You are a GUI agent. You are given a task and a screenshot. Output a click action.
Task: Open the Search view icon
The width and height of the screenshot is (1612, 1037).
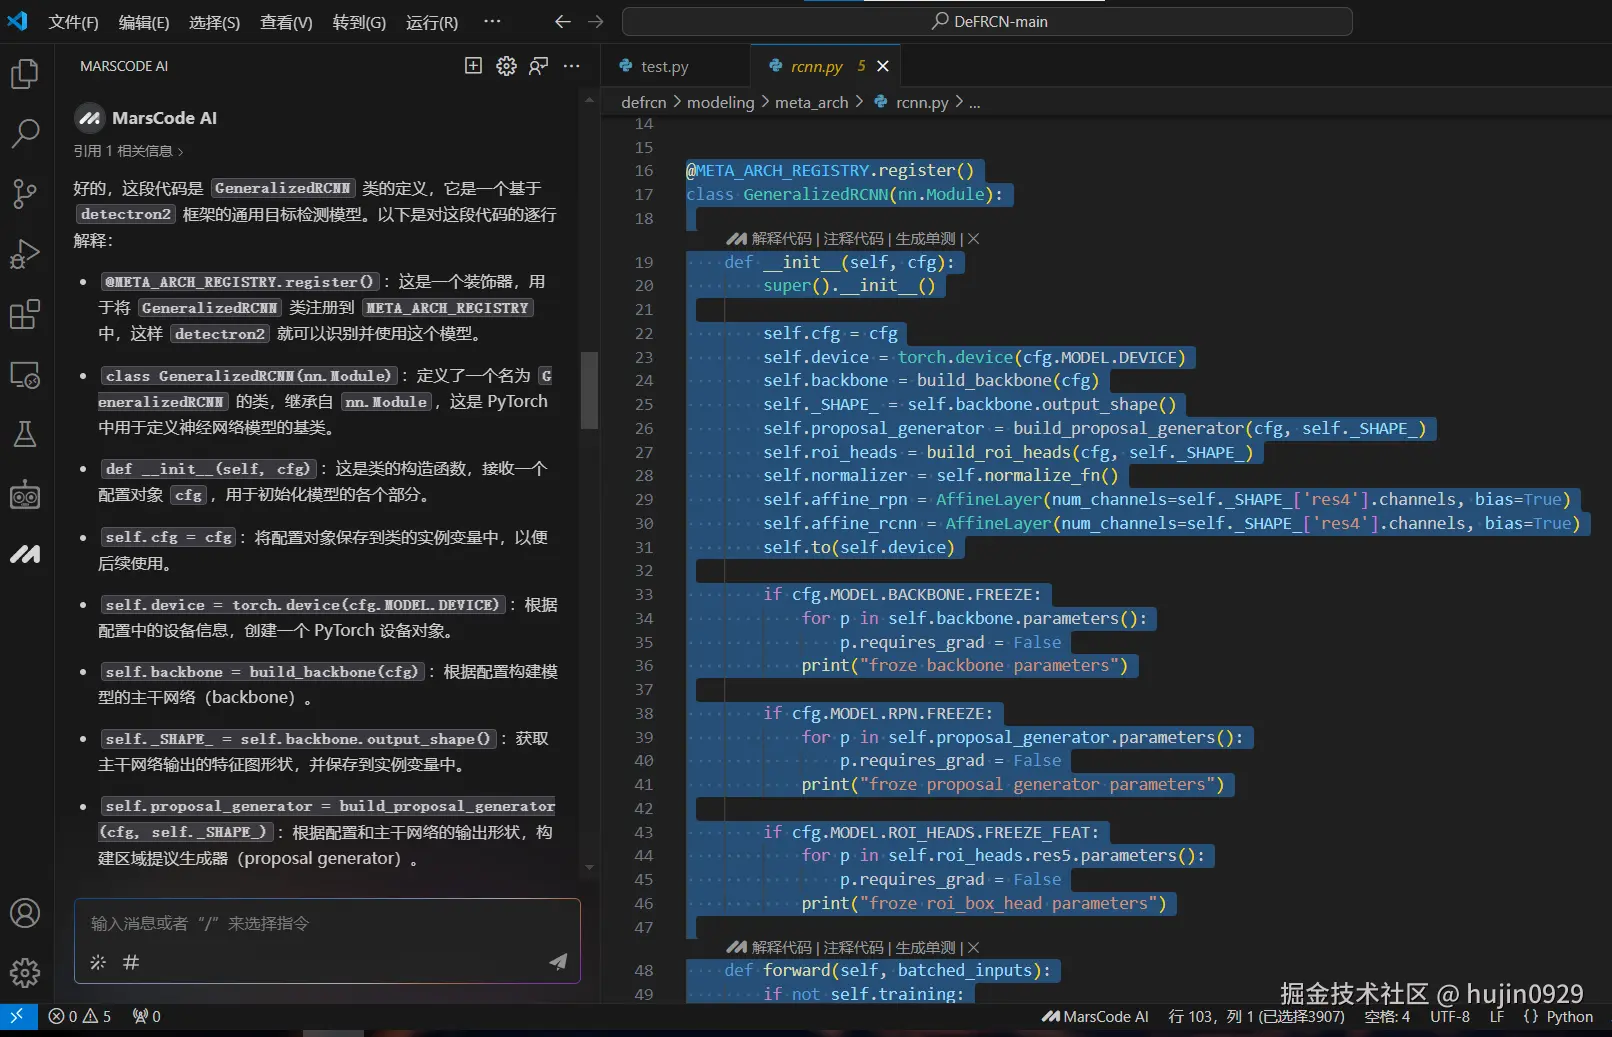24,133
